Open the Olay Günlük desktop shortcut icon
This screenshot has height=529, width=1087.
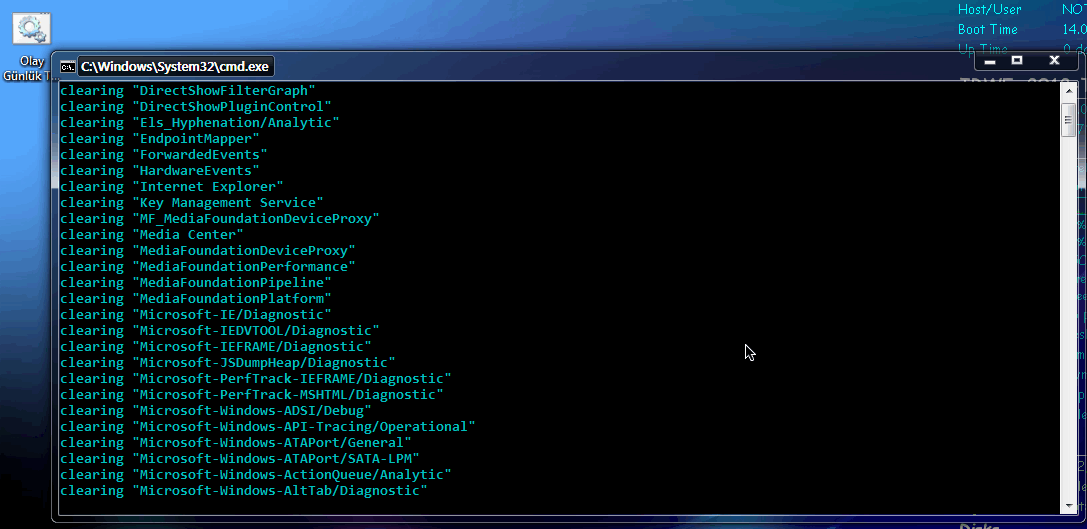tap(32, 30)
